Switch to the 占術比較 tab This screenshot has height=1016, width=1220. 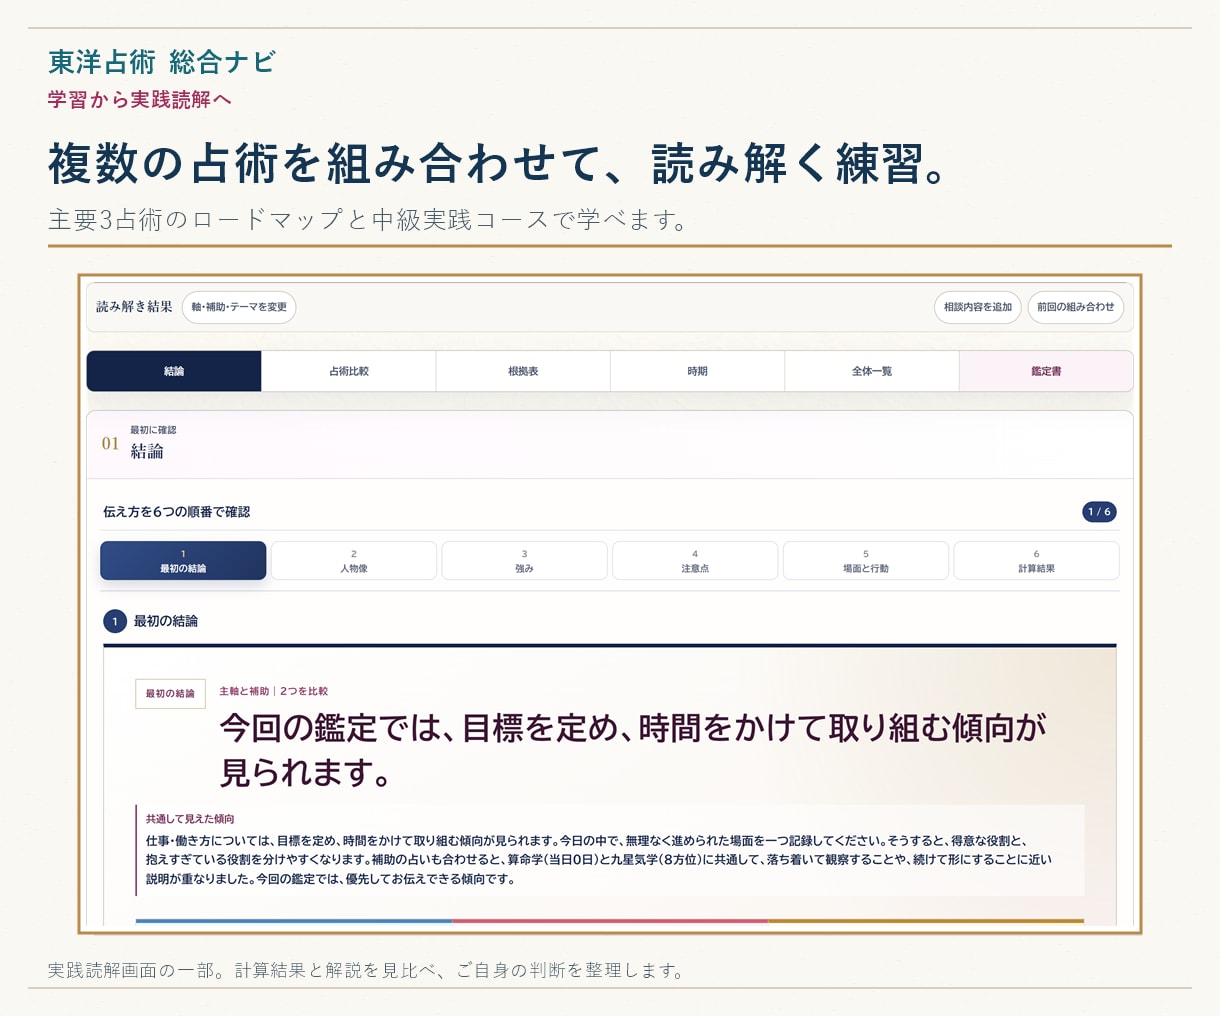348,371
